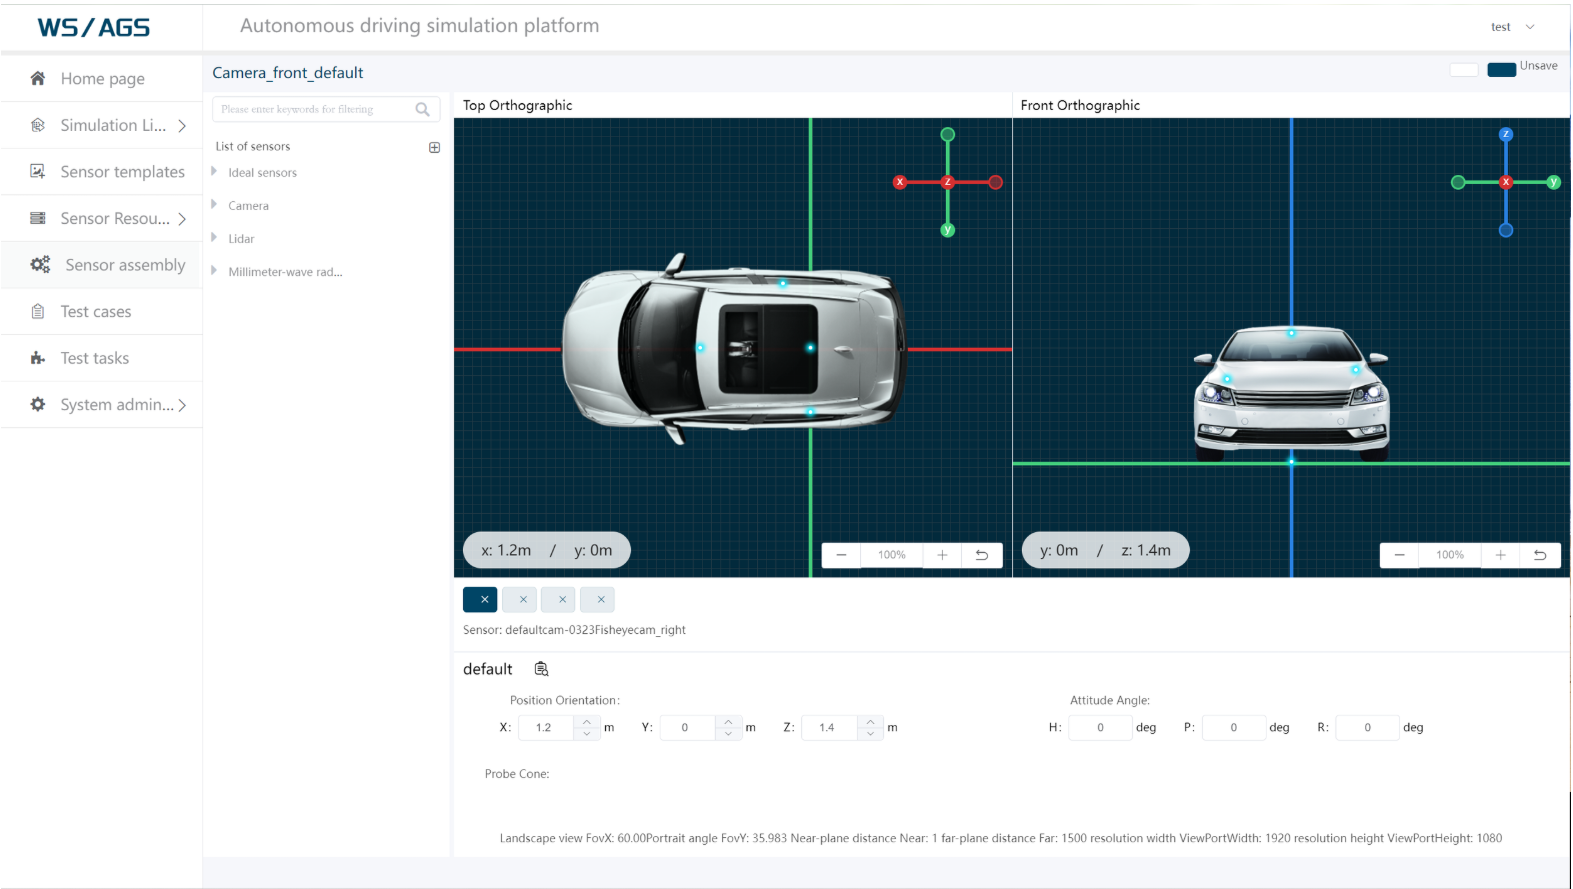Click the center X node of Front view gizmo
Screen dimensions: 1573x889
tap(1506, 182)
